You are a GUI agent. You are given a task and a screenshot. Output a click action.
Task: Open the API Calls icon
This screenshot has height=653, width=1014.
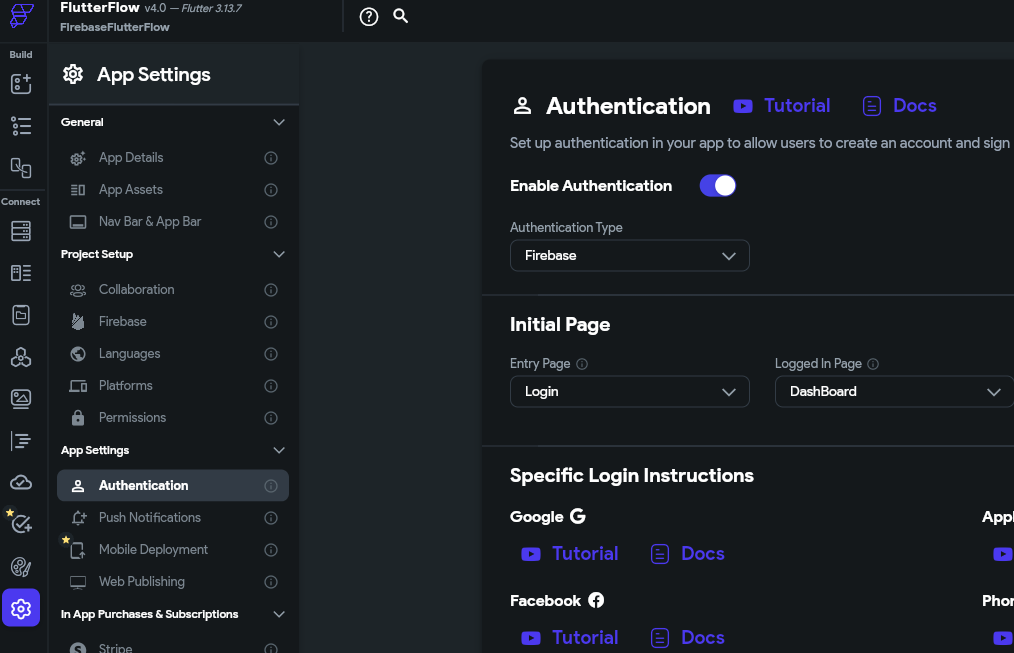point(21,357)
